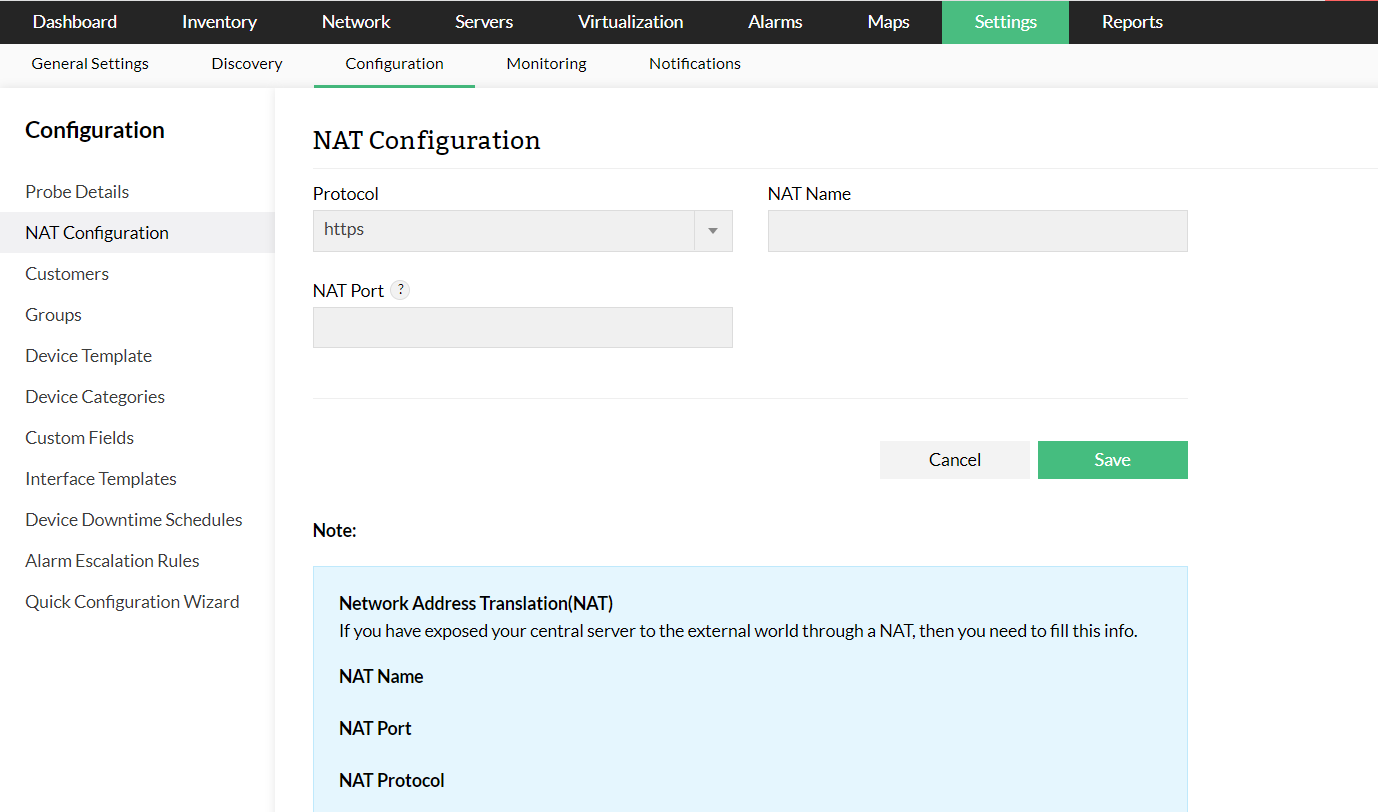
Task: Focus the NAT Port text field
Action: [x=522, y=328]
